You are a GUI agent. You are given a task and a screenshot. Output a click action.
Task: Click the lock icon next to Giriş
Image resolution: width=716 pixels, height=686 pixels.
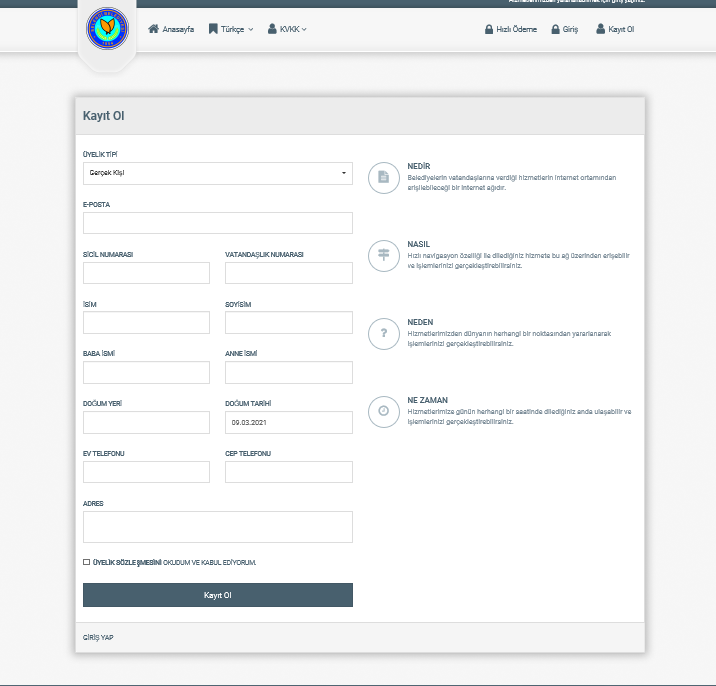tap(555, 29)
